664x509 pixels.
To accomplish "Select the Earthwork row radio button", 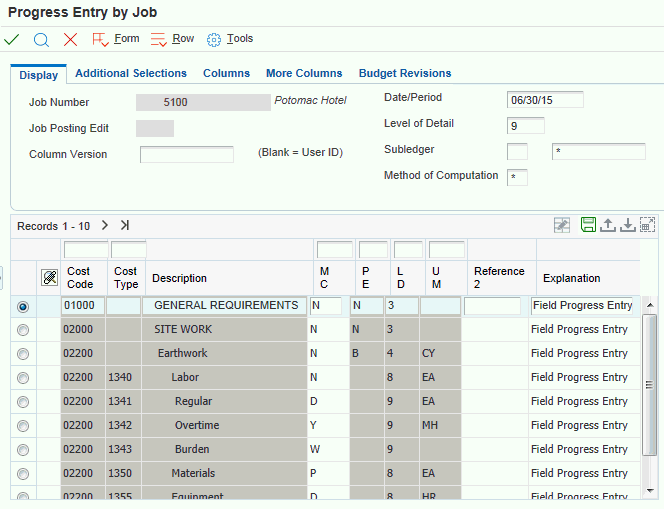I will [23, 353].
